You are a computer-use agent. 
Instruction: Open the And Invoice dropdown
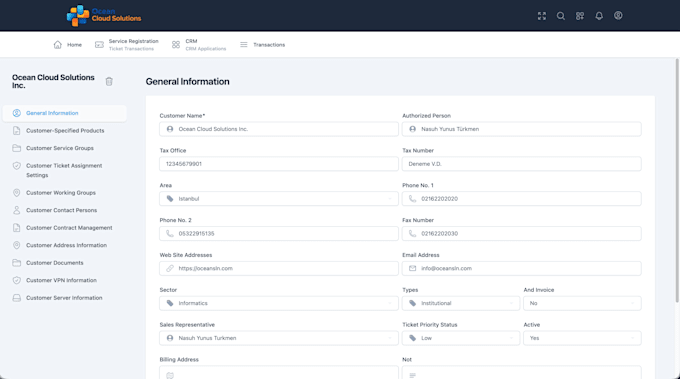[582, 303]
